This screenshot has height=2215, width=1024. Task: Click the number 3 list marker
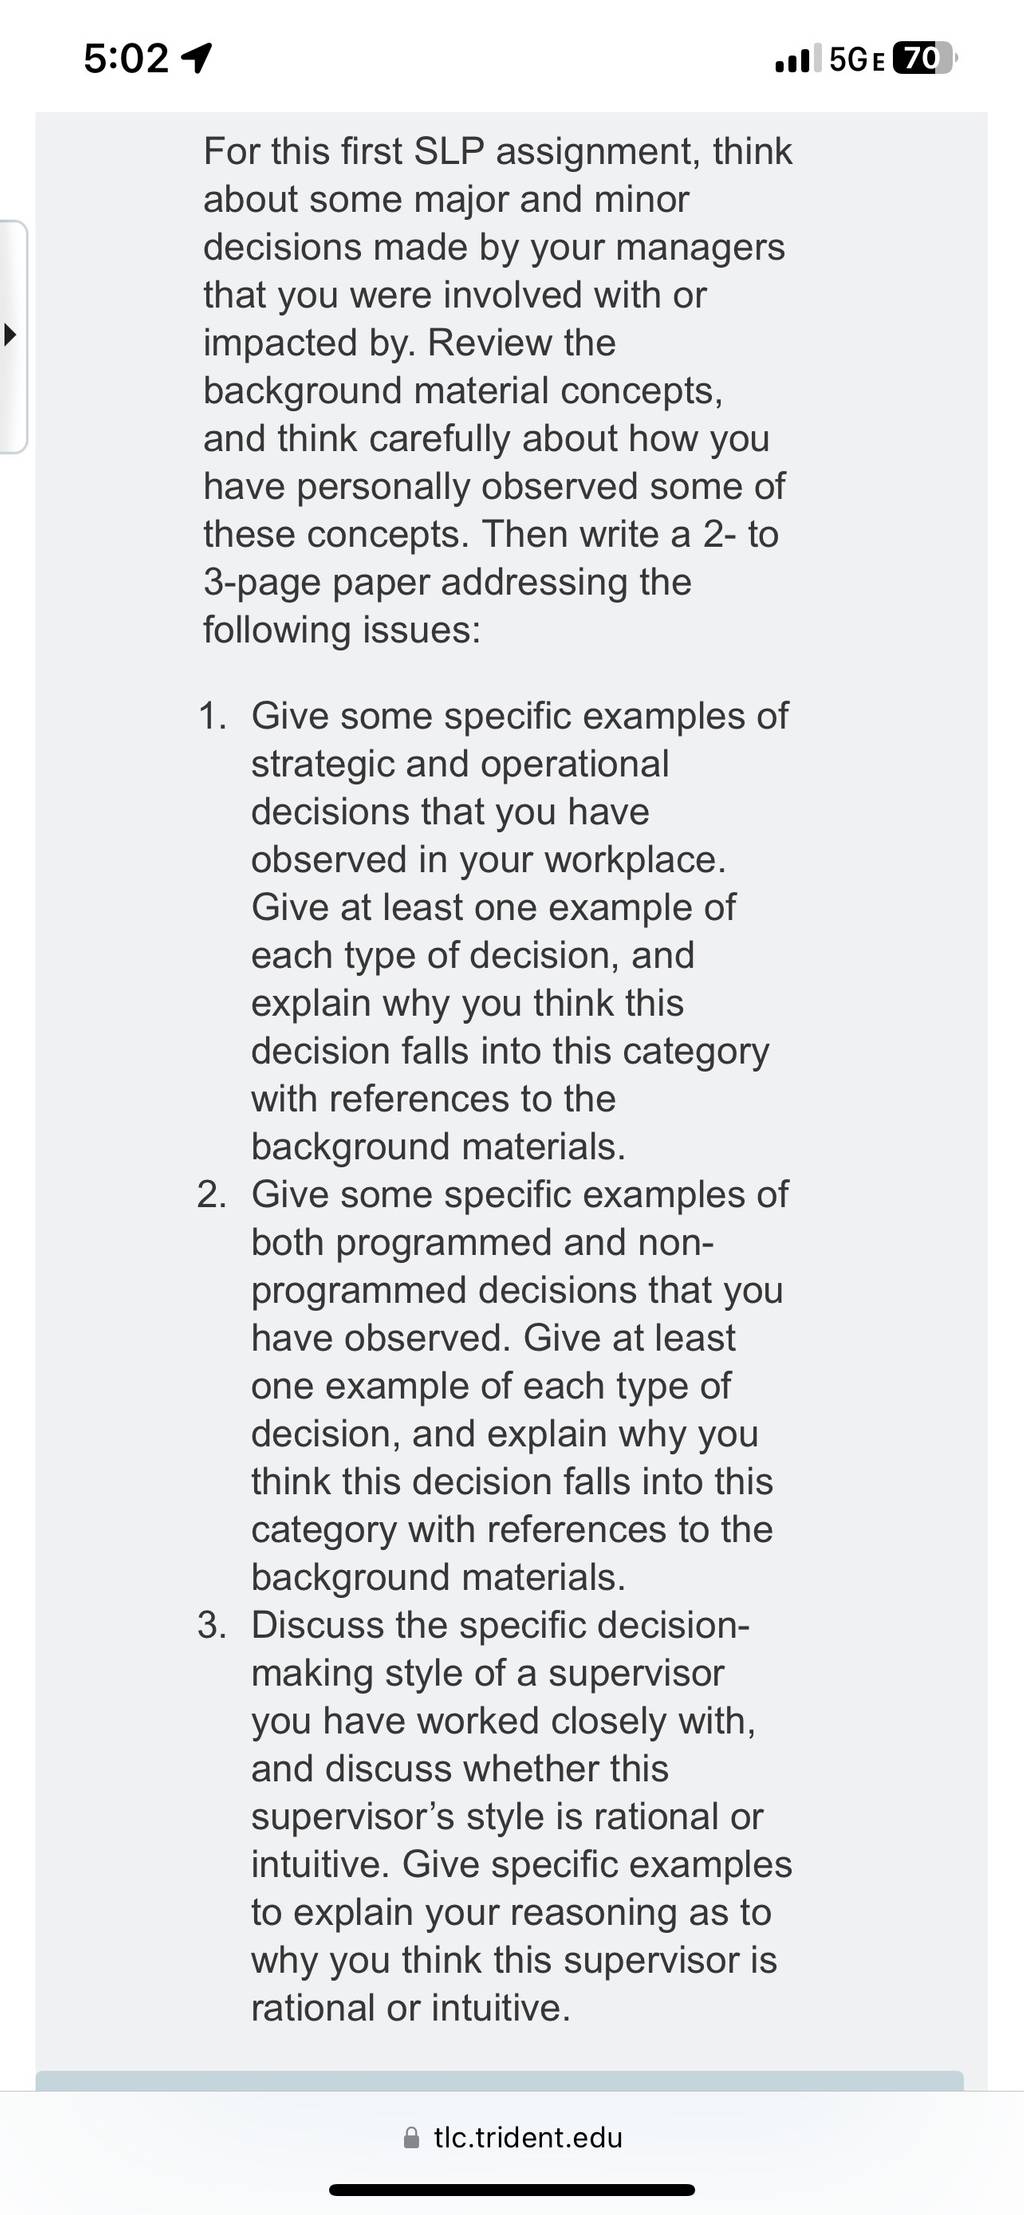(x=212, y=1625)
